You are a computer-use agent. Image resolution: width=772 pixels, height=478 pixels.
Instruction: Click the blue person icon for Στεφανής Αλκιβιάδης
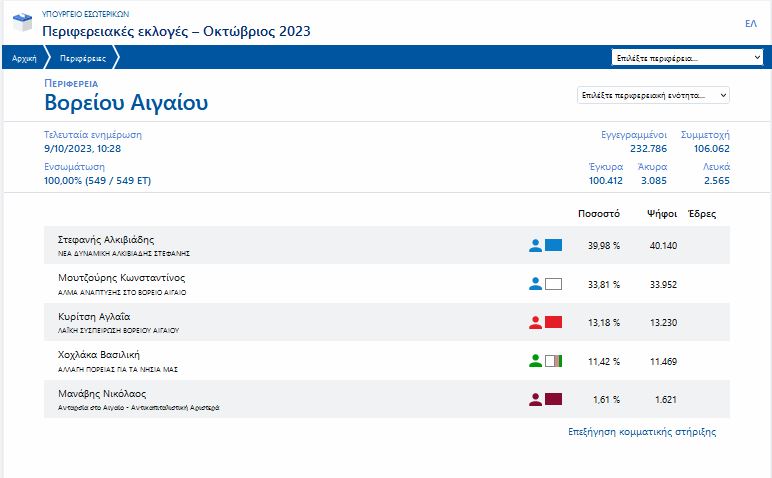point(535,245)
